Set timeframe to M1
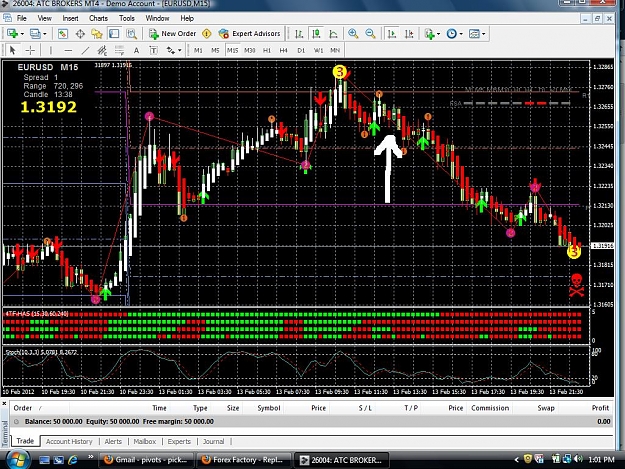The width and height of the screenshot is (625, 469). [198, 50]
